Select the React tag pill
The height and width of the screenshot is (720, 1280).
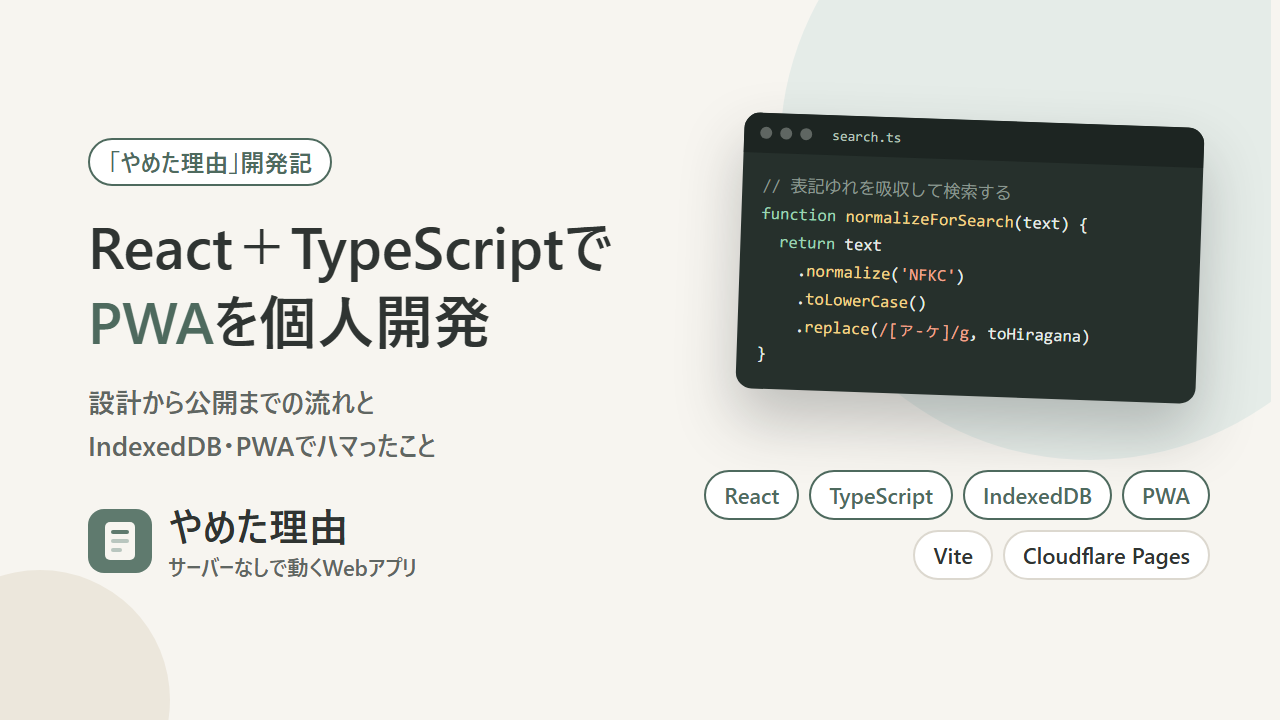[752, 495]
